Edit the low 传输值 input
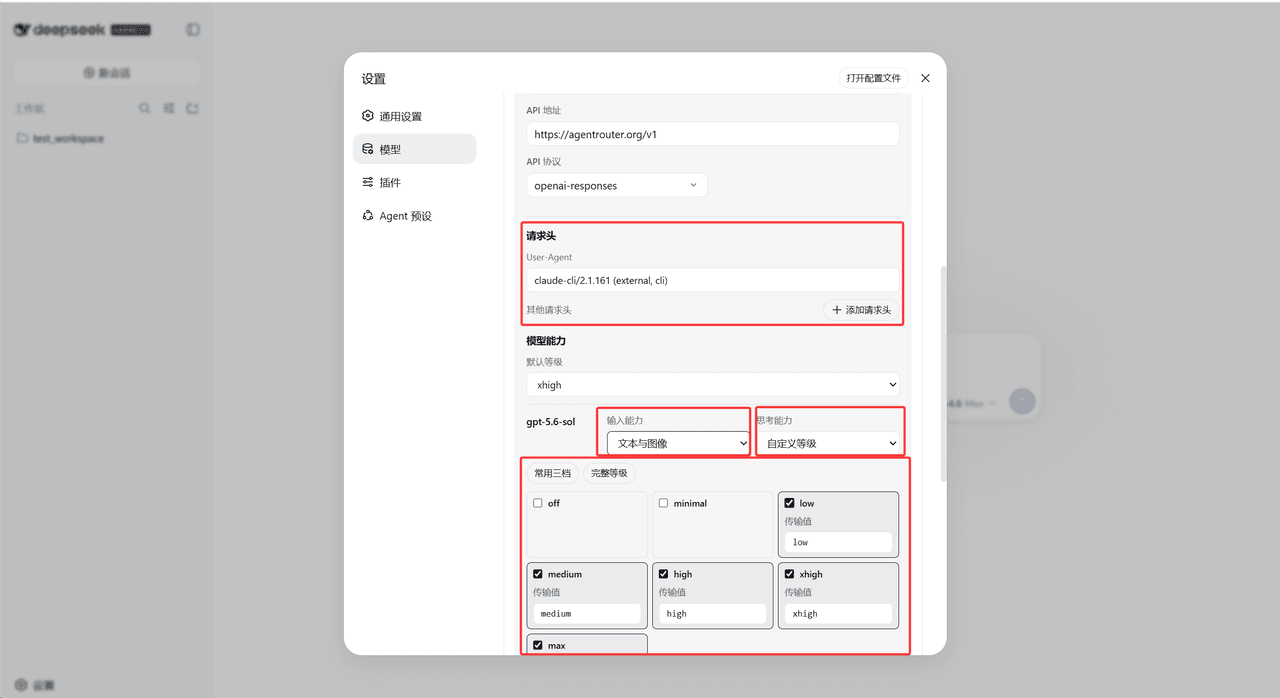 point(838,542)
